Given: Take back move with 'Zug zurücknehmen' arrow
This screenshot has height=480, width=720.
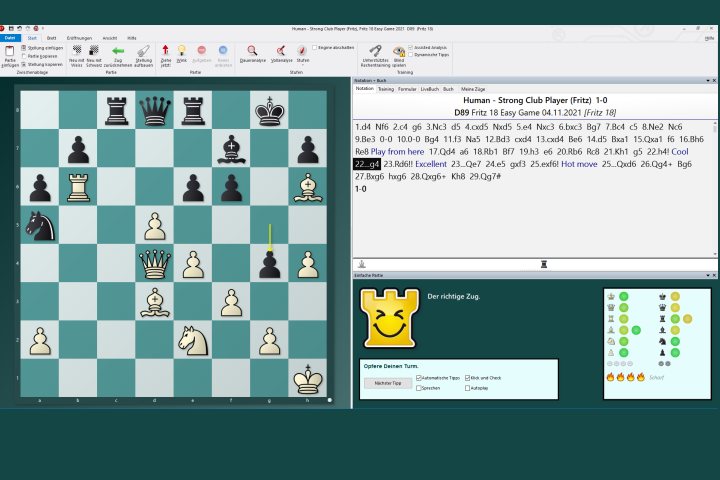Looking at the screenshot, I should 118,50.
